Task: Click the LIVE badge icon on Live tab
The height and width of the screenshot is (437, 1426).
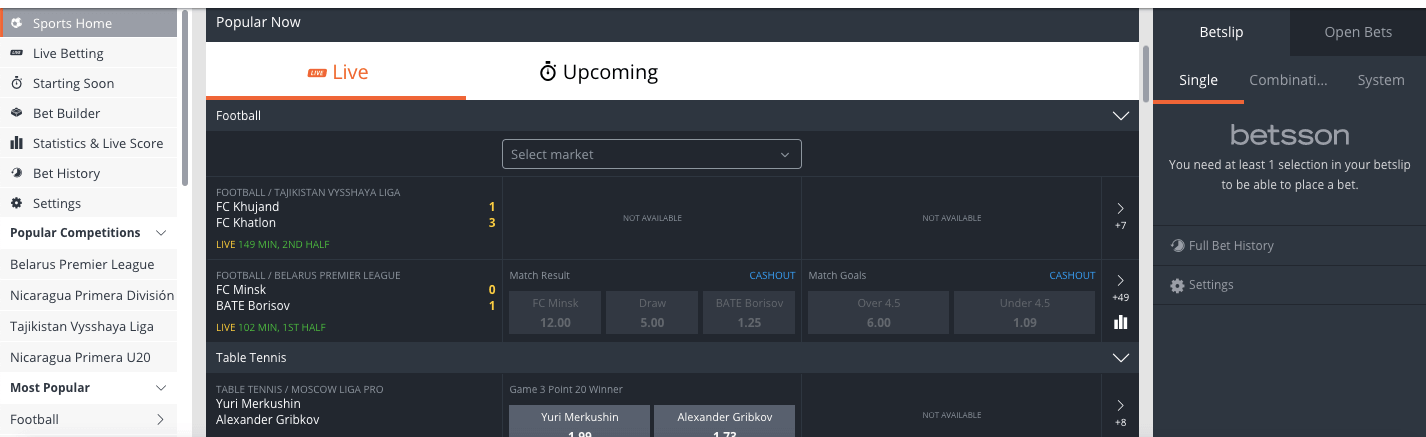Action: coord(317,73)
